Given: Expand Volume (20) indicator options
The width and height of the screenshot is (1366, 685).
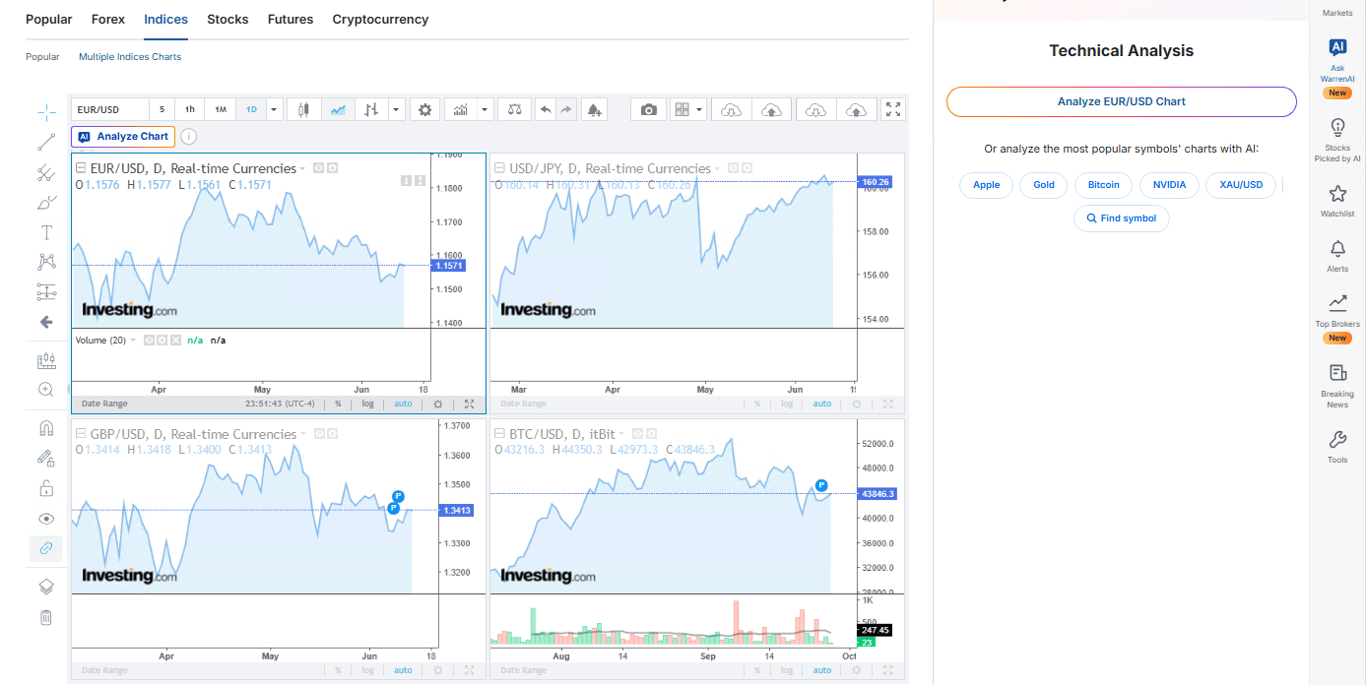Looking at the screenshot, I should (133, 341).
